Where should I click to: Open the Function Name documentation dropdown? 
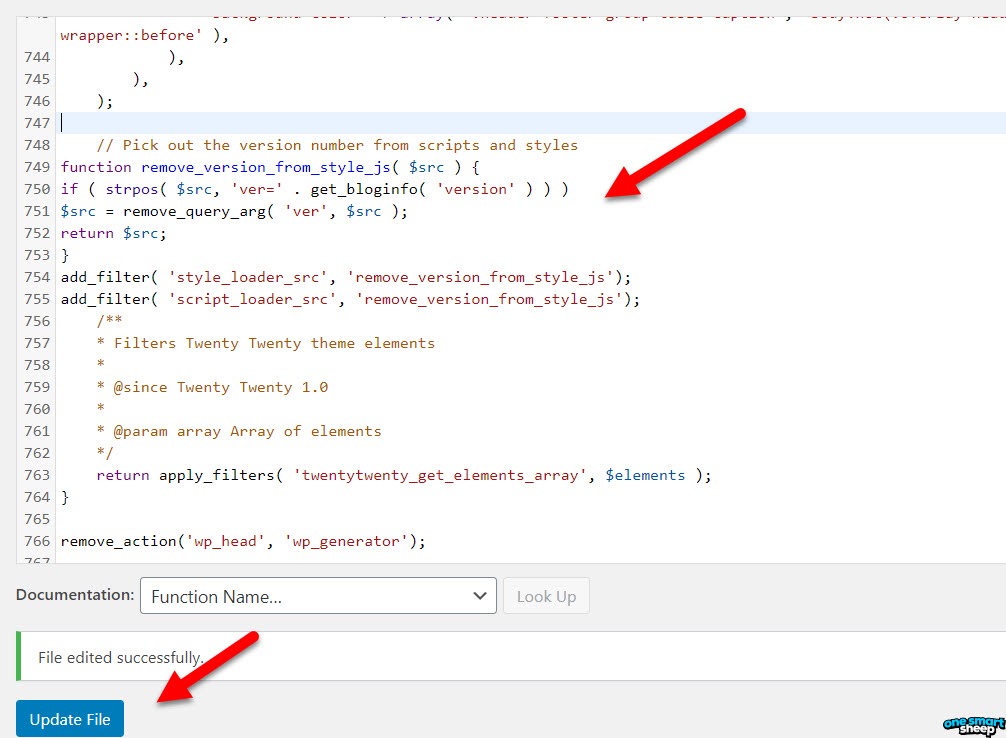(x=318, y=595)
